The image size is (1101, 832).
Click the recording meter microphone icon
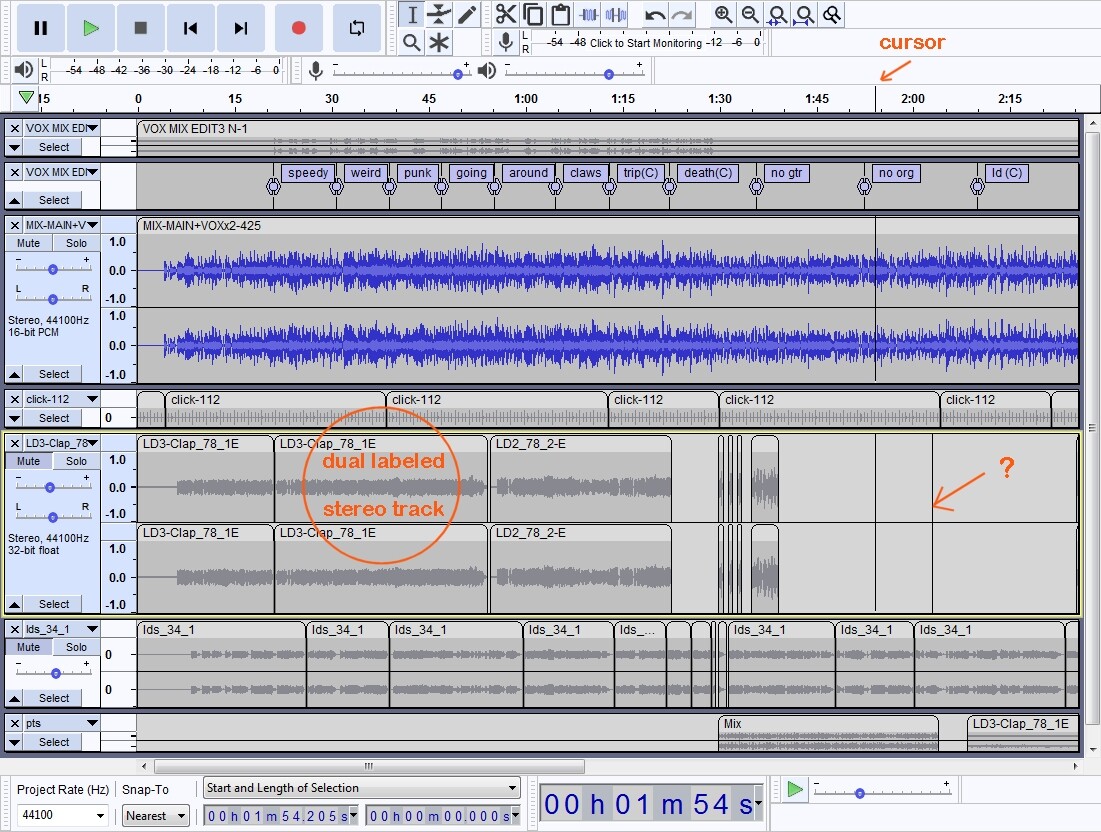tap(505, 42)
